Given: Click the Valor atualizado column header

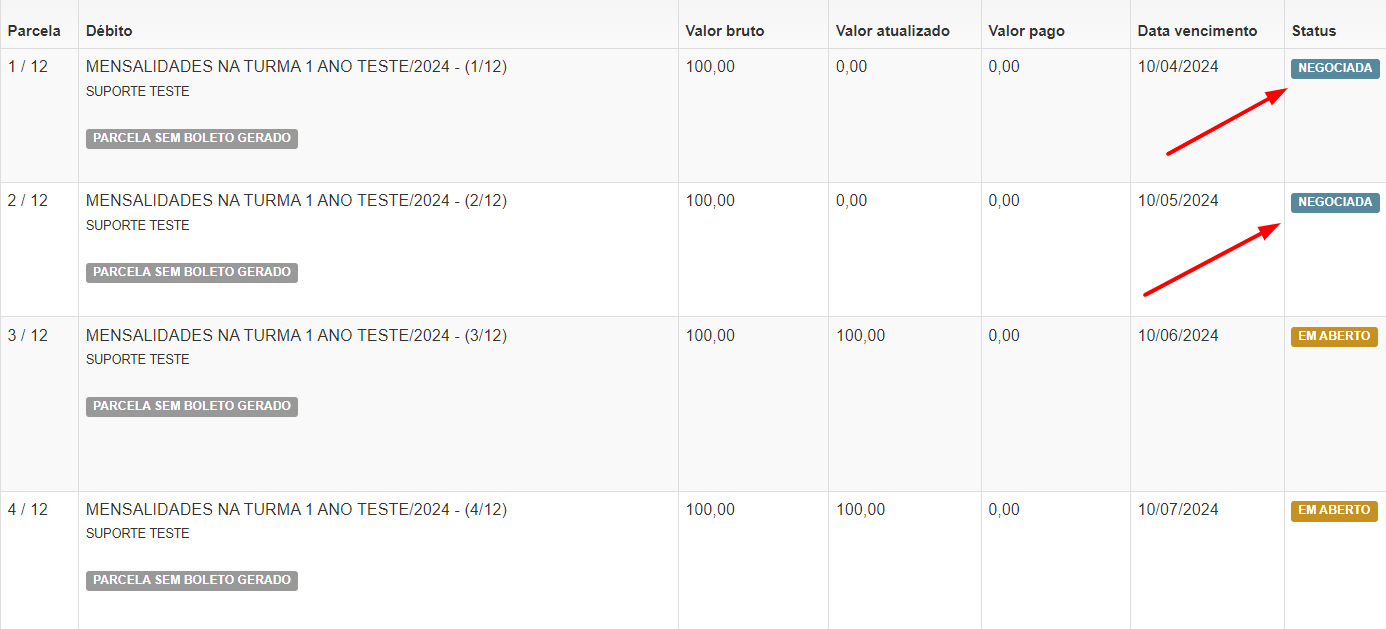Looking at the screenshot, I should click(x=893, y=31).
